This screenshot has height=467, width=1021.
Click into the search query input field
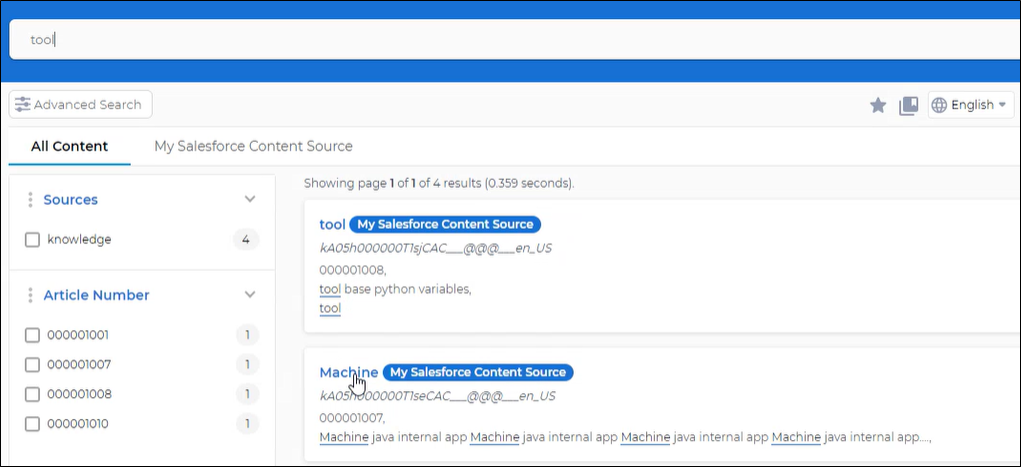tap(500, 40)
